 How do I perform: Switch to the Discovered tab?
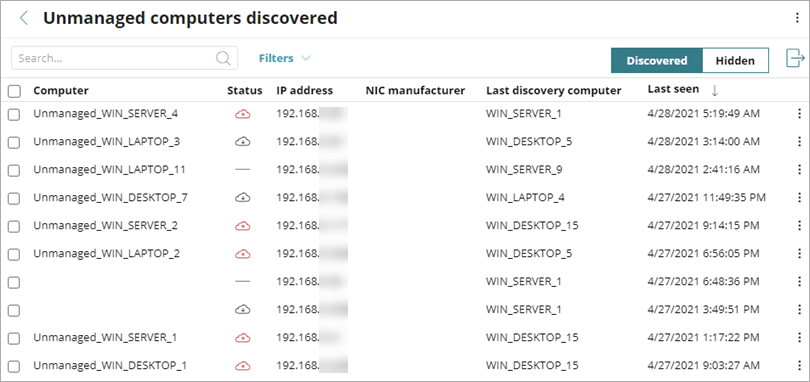657,60
